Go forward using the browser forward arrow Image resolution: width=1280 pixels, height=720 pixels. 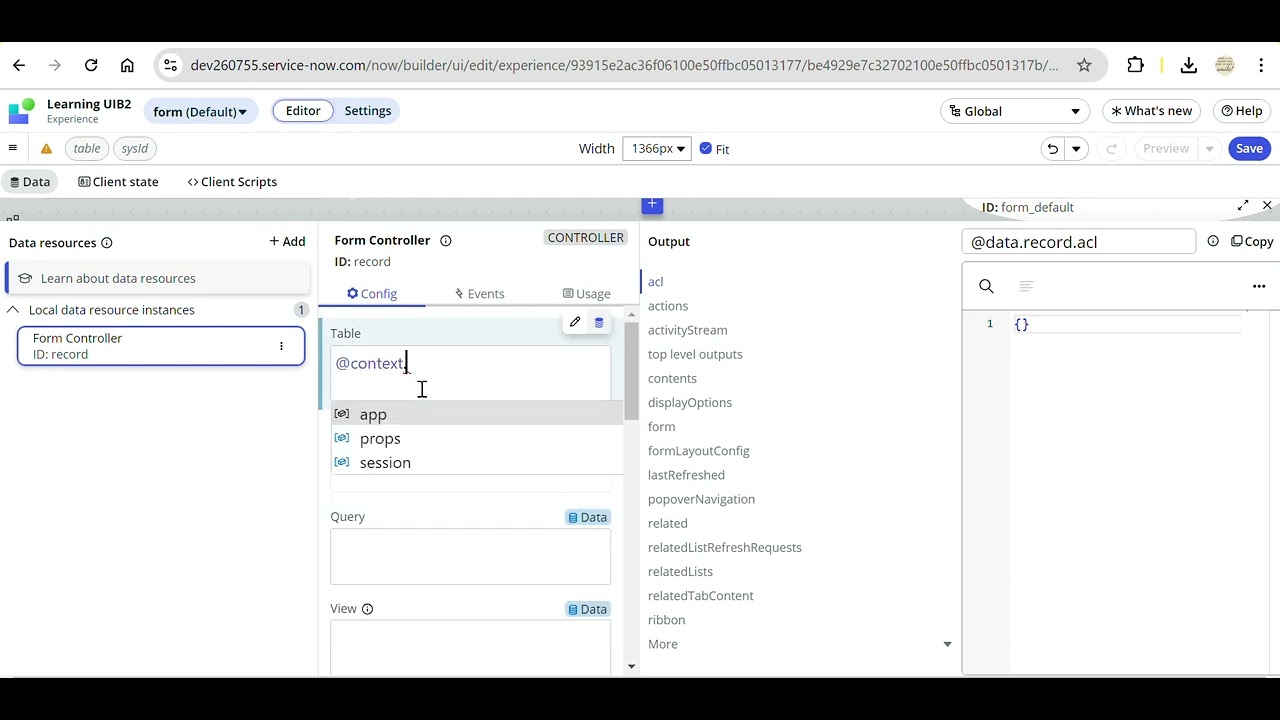point(55,65)
